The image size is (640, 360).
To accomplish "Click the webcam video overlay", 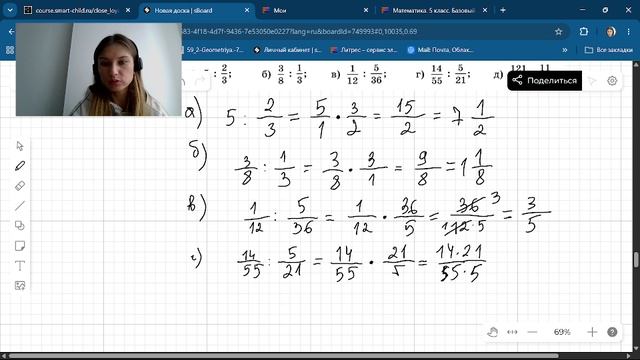I will click(x=99, y=69).
